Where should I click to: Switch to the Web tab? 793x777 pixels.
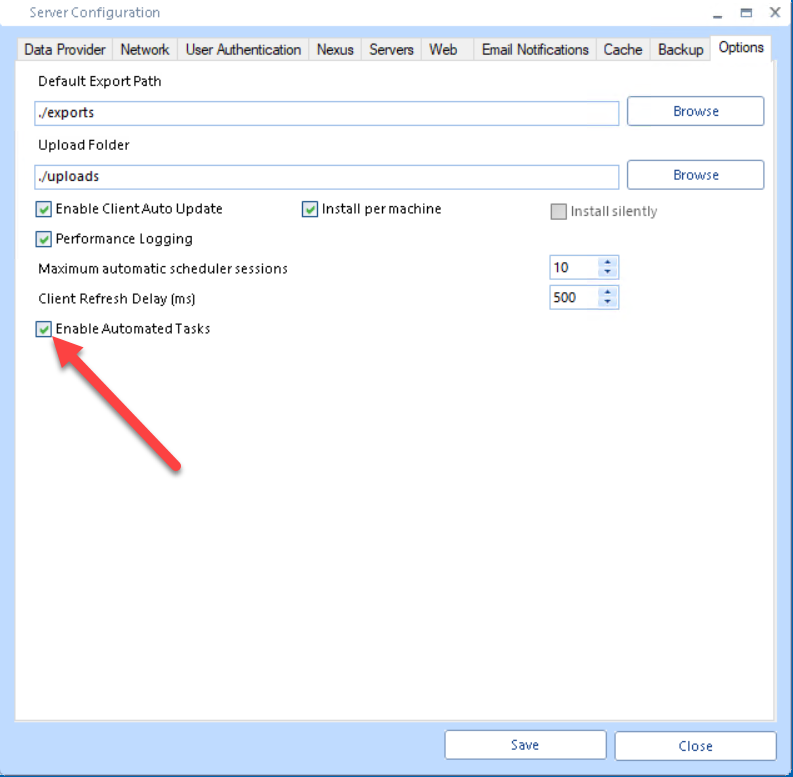(x=443, y=50)
